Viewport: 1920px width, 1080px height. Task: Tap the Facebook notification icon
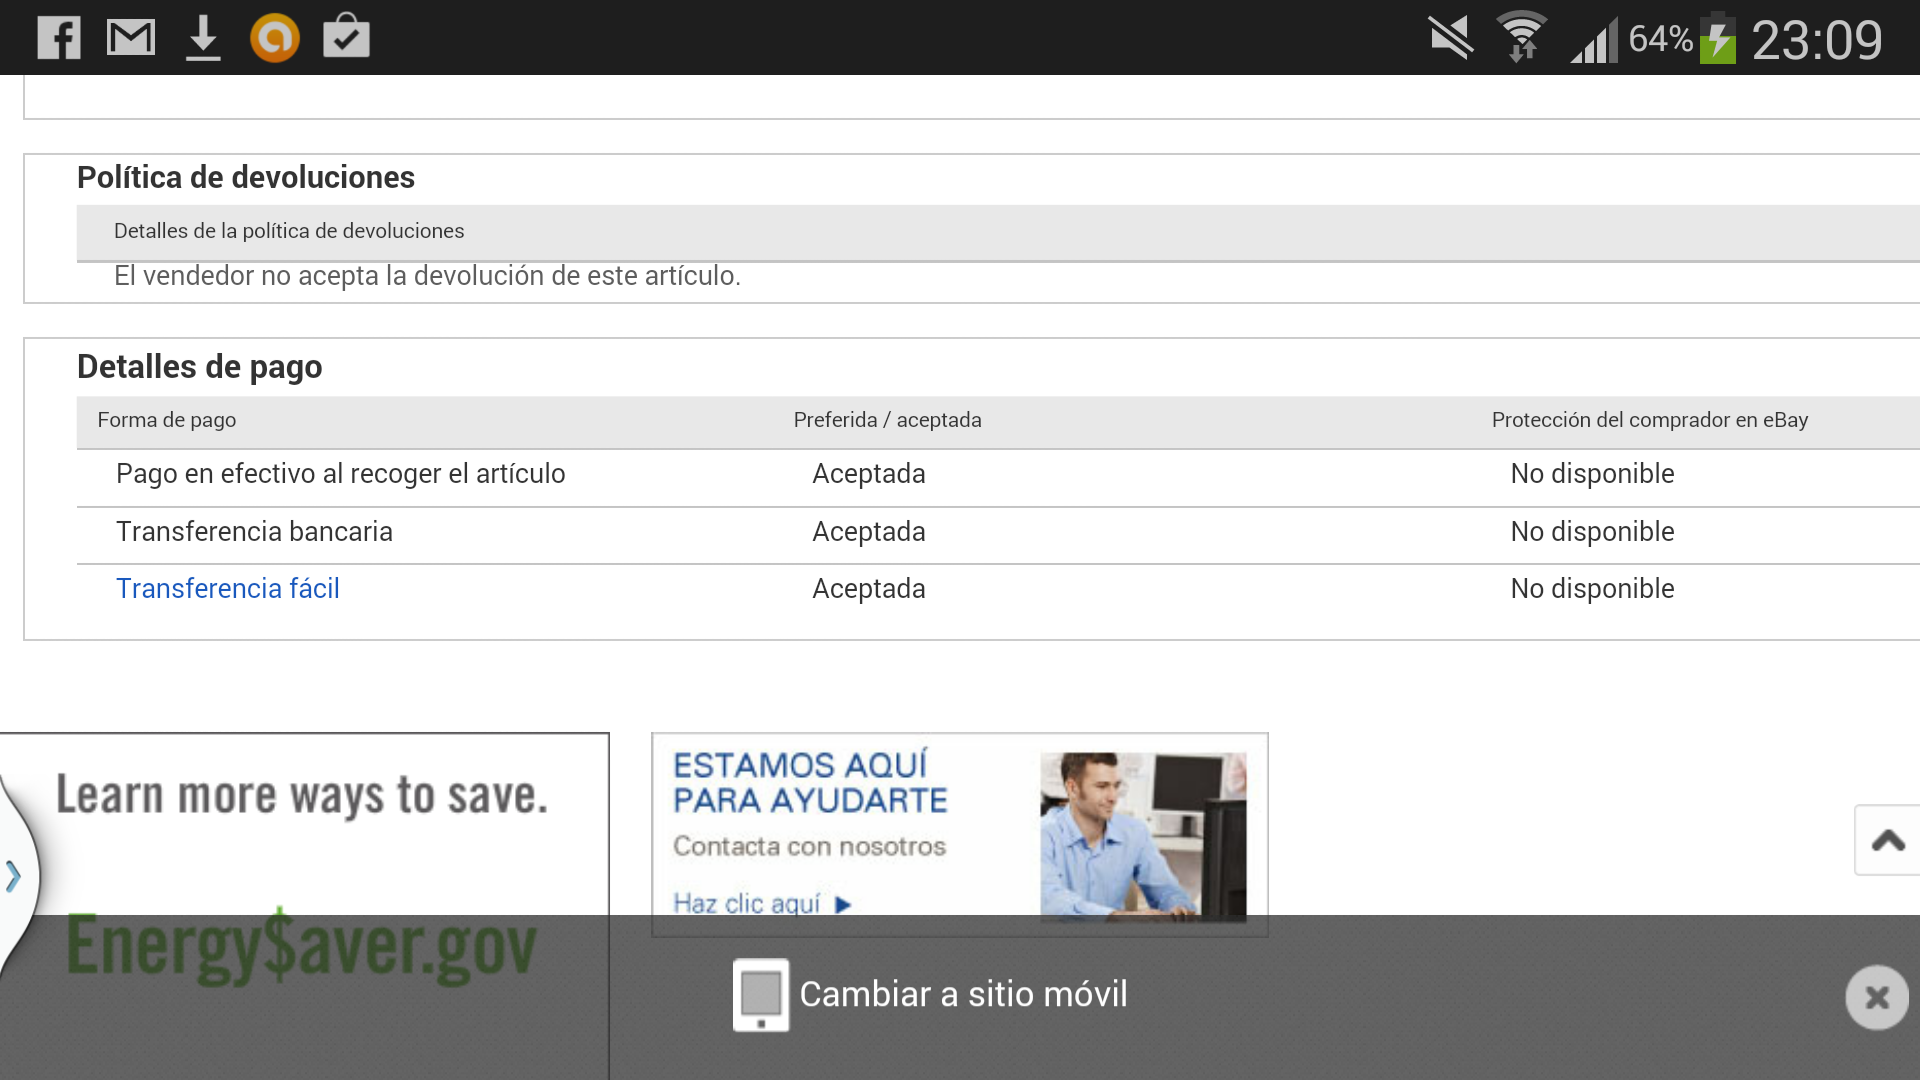pyautogui.click(x=59, y=39)
